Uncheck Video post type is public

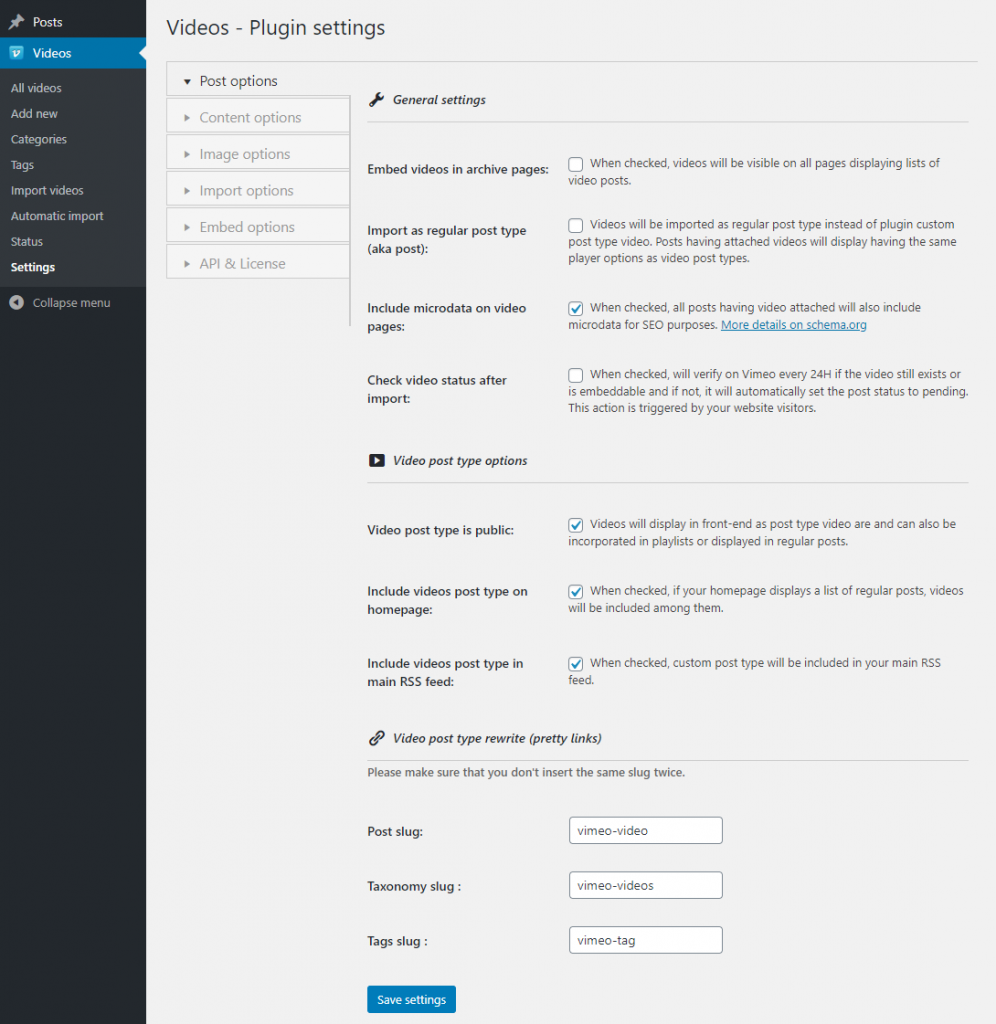click(575, 525)
